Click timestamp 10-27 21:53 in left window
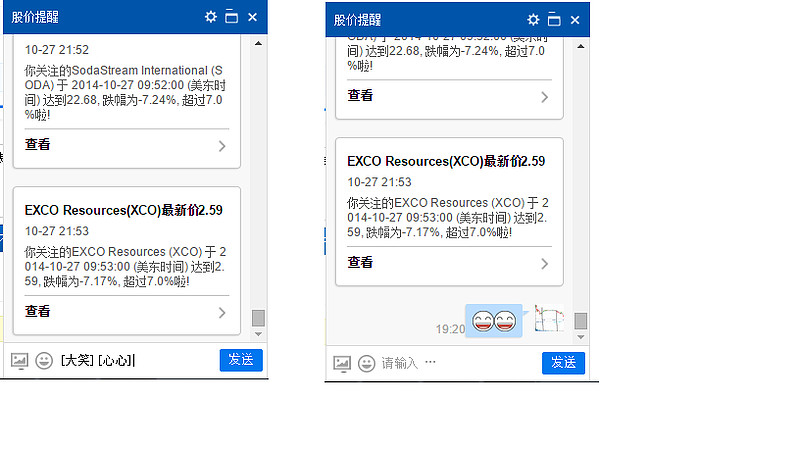The width and height of the screenshot is (800, 451). coord(57,231)
